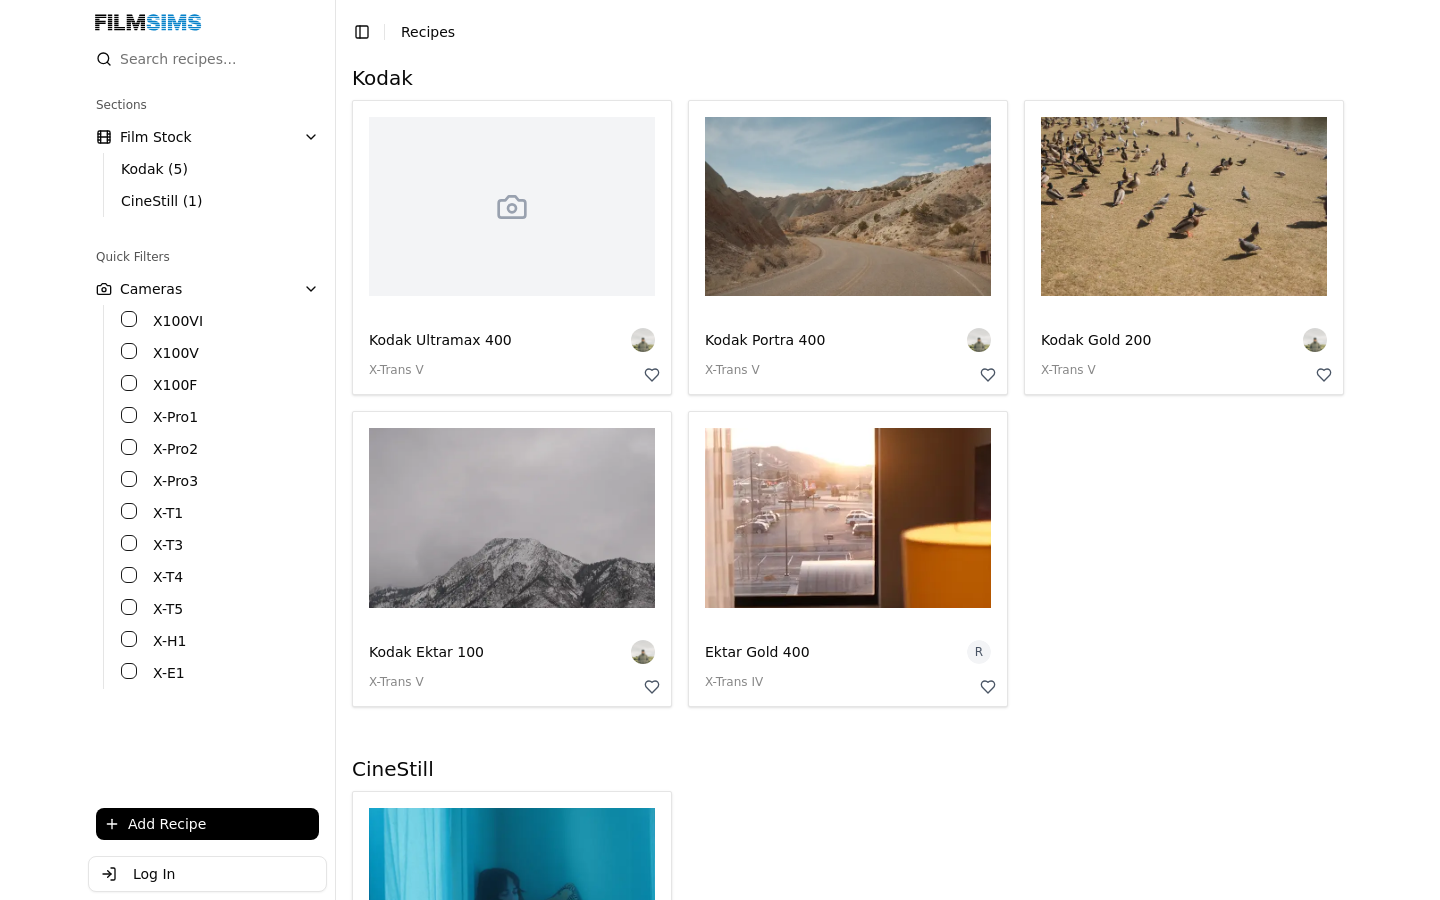1440x900 pixels.
Task: Open the Kodak Portra 400 road thumbnail
Action: click(x=848, y=206)
